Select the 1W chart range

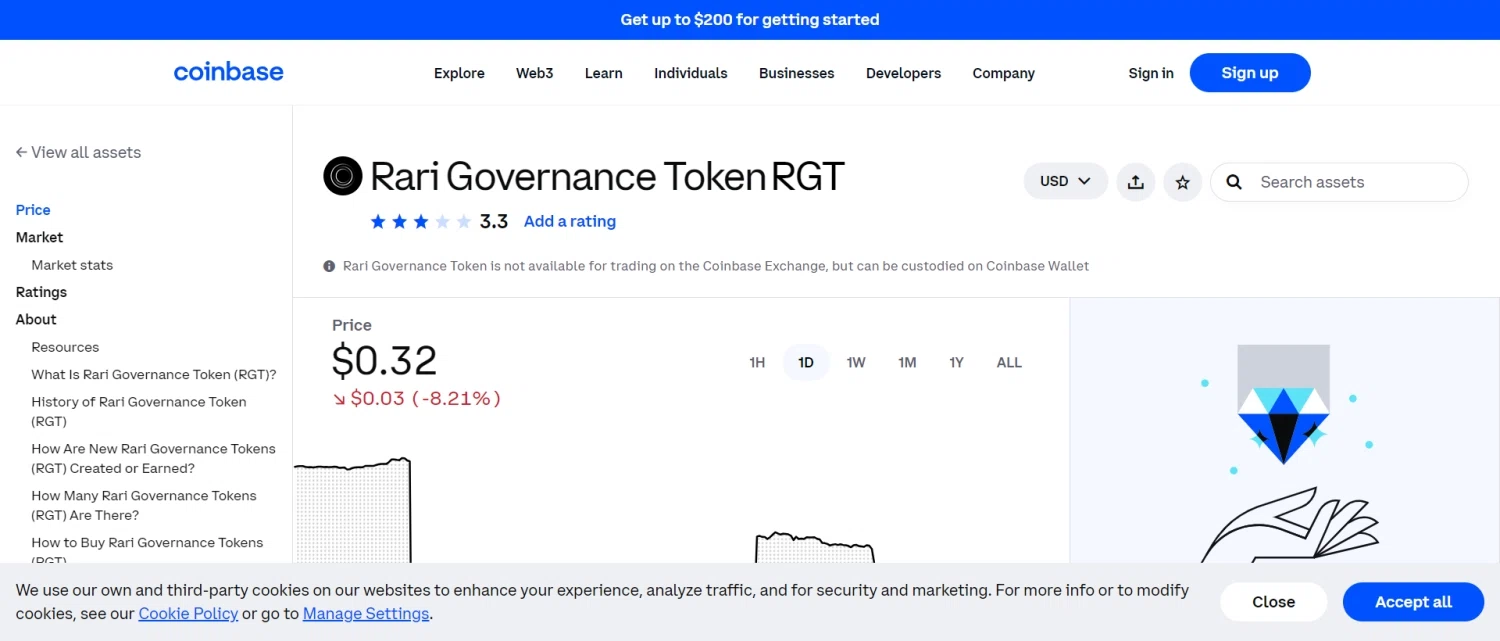tap(856, 363)
